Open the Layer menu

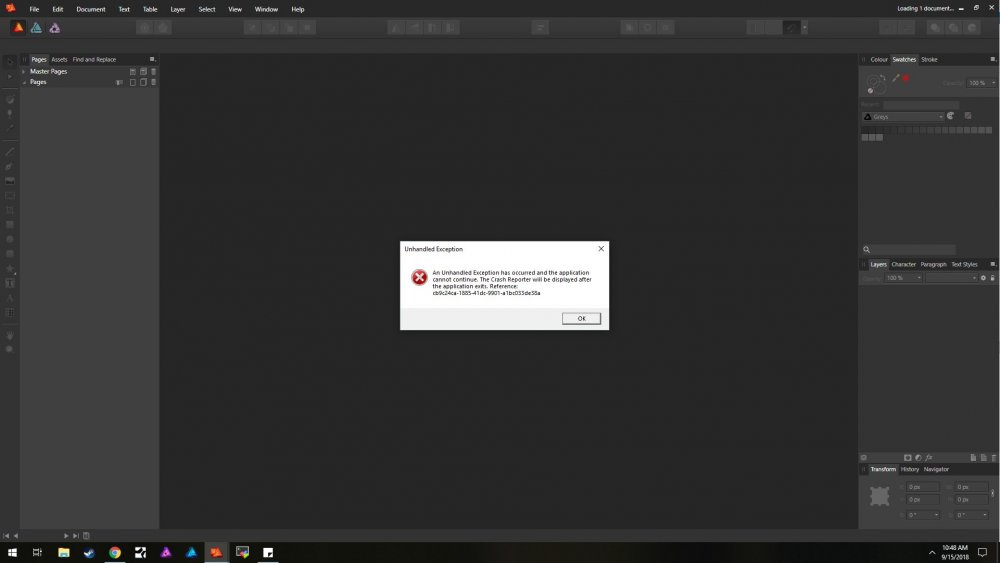tap(178, 10)
